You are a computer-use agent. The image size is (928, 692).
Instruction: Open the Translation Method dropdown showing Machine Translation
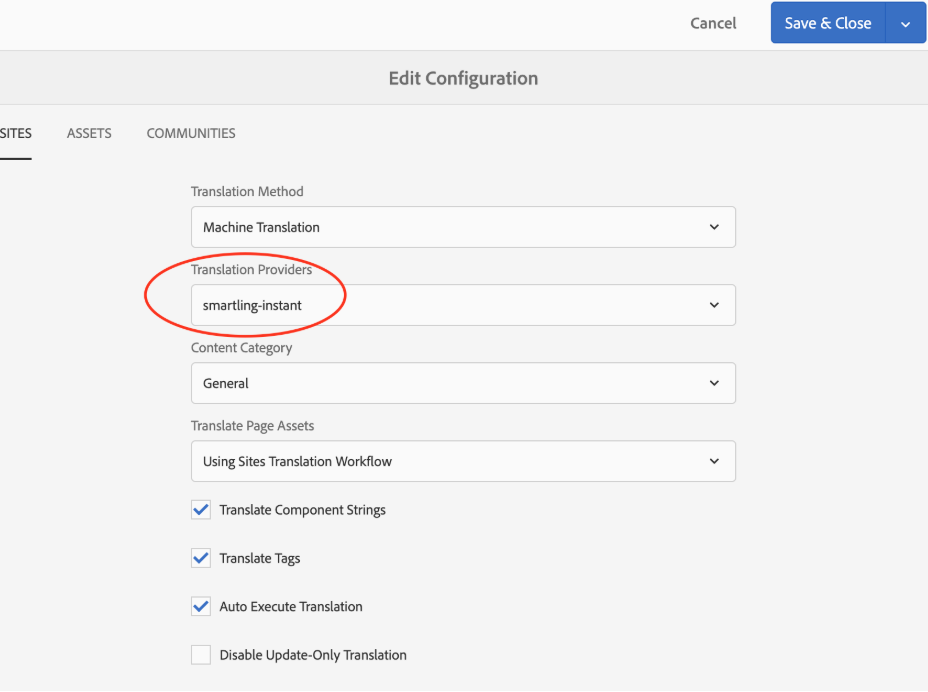pyautogui.click(x=463, y=227)
